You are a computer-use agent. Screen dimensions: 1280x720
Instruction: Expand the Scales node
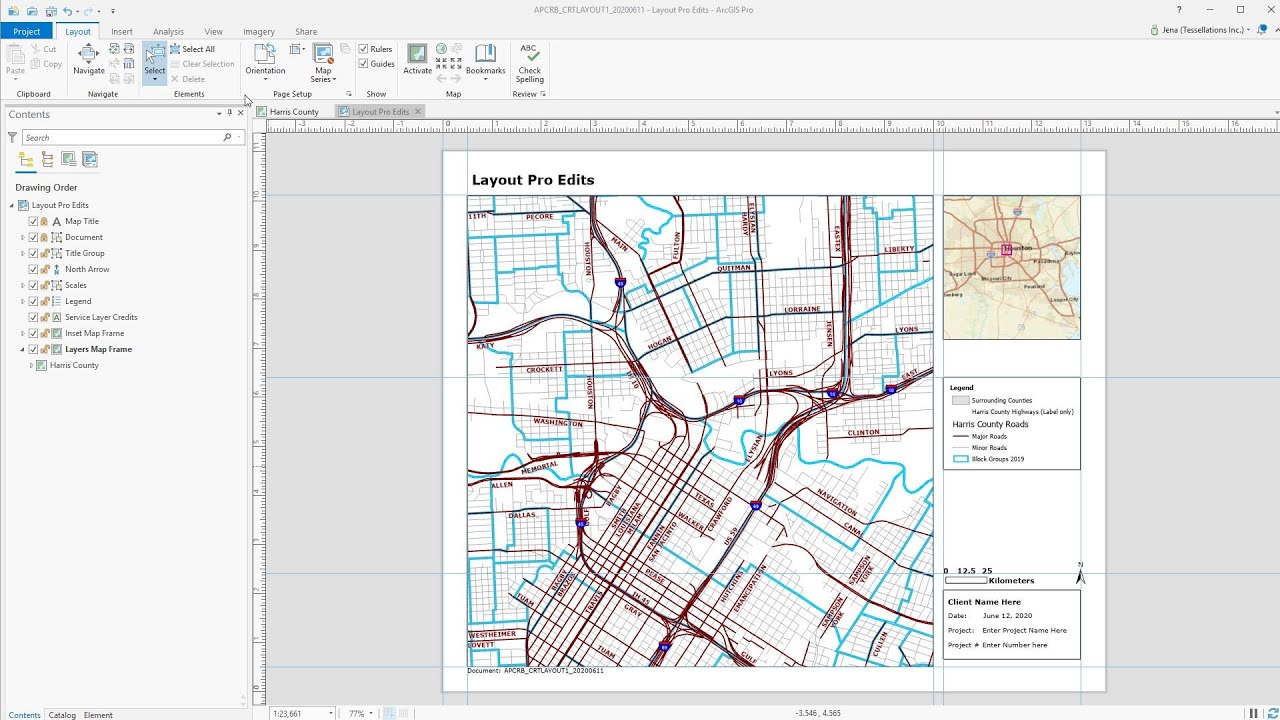click(23, 285)
